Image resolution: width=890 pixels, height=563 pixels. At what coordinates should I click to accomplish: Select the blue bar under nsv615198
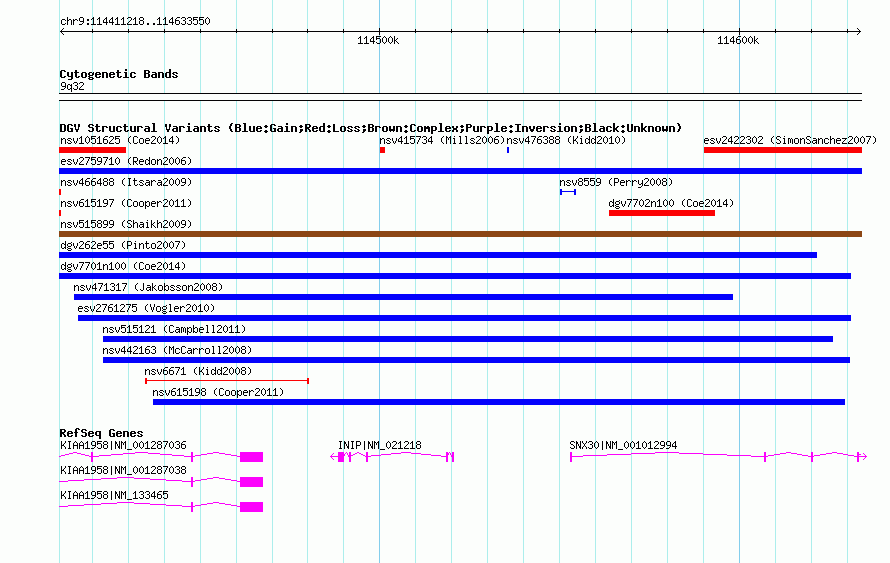[499, 402]
